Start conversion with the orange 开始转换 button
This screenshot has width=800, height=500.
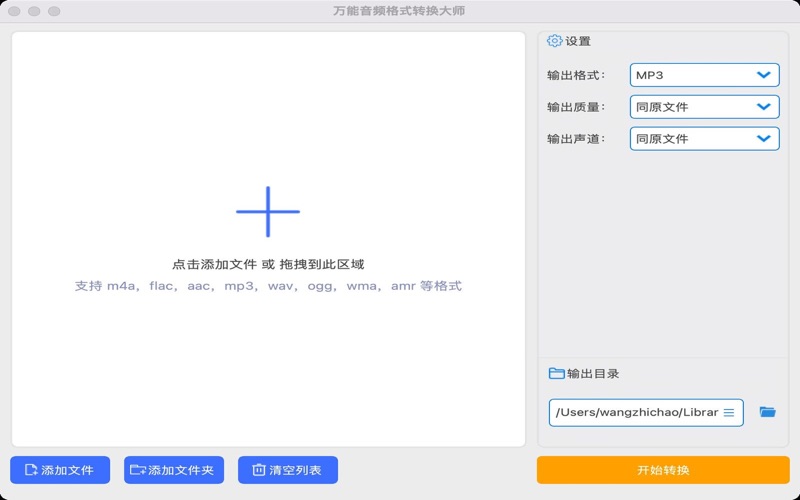coord(663,470)
